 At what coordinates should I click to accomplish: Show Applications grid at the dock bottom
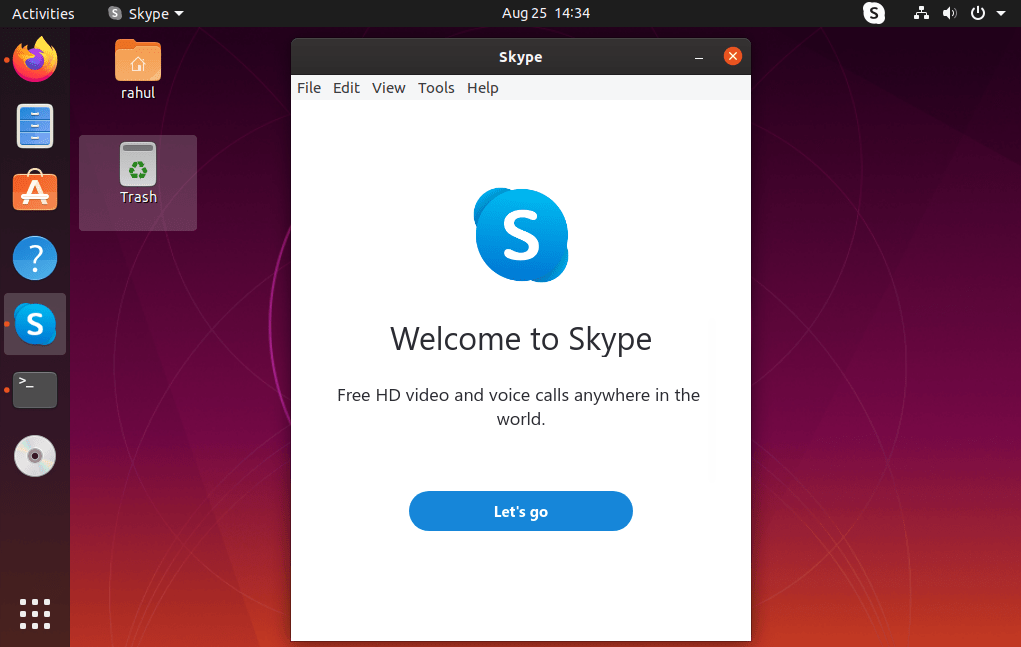pos(35,614)
